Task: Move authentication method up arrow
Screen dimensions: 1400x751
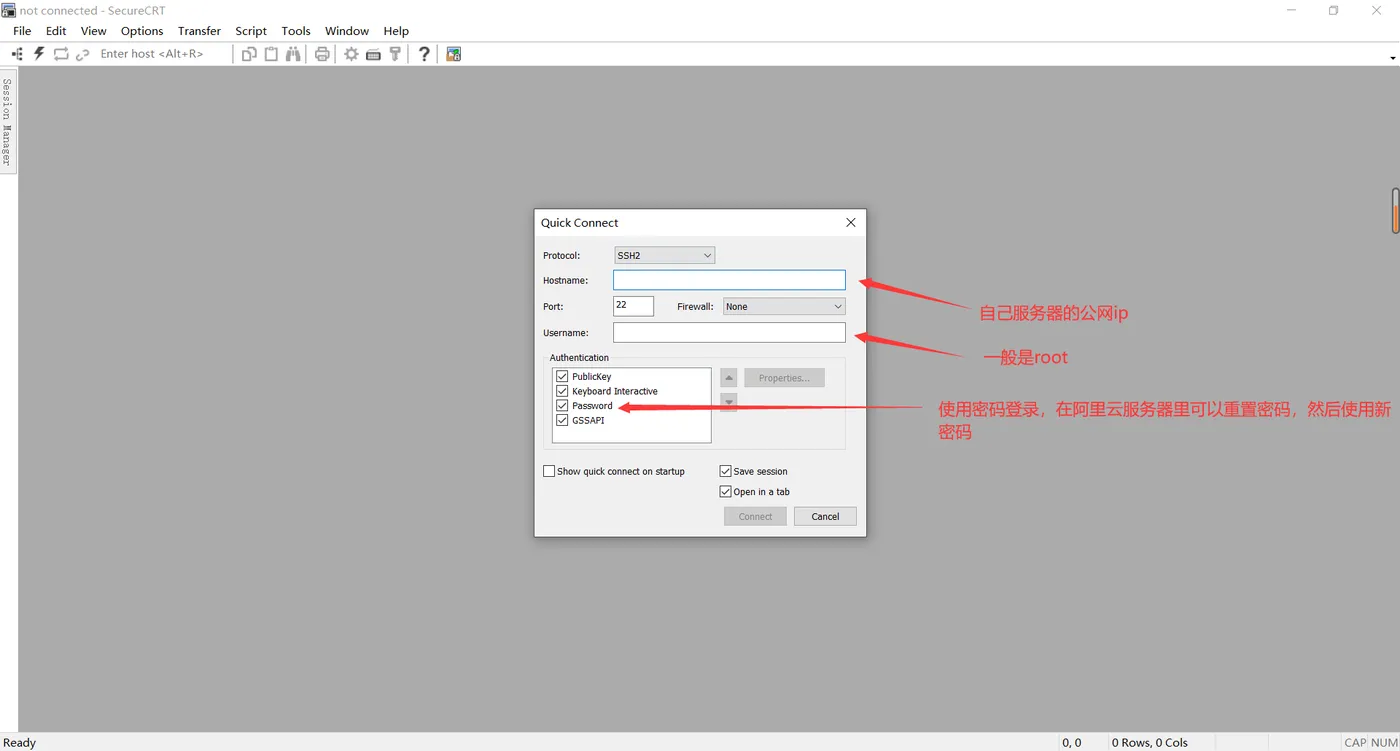Action: [729, 378]
